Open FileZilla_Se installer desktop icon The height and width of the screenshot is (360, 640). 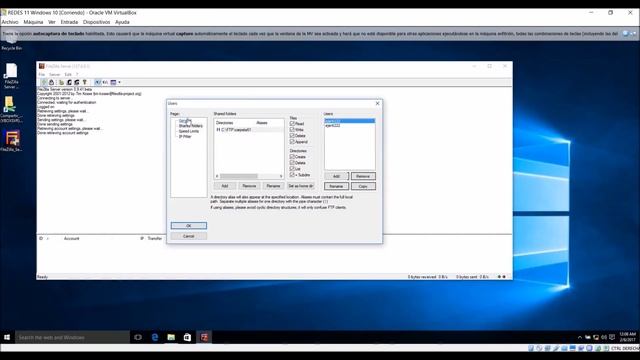tap(11, 141)
